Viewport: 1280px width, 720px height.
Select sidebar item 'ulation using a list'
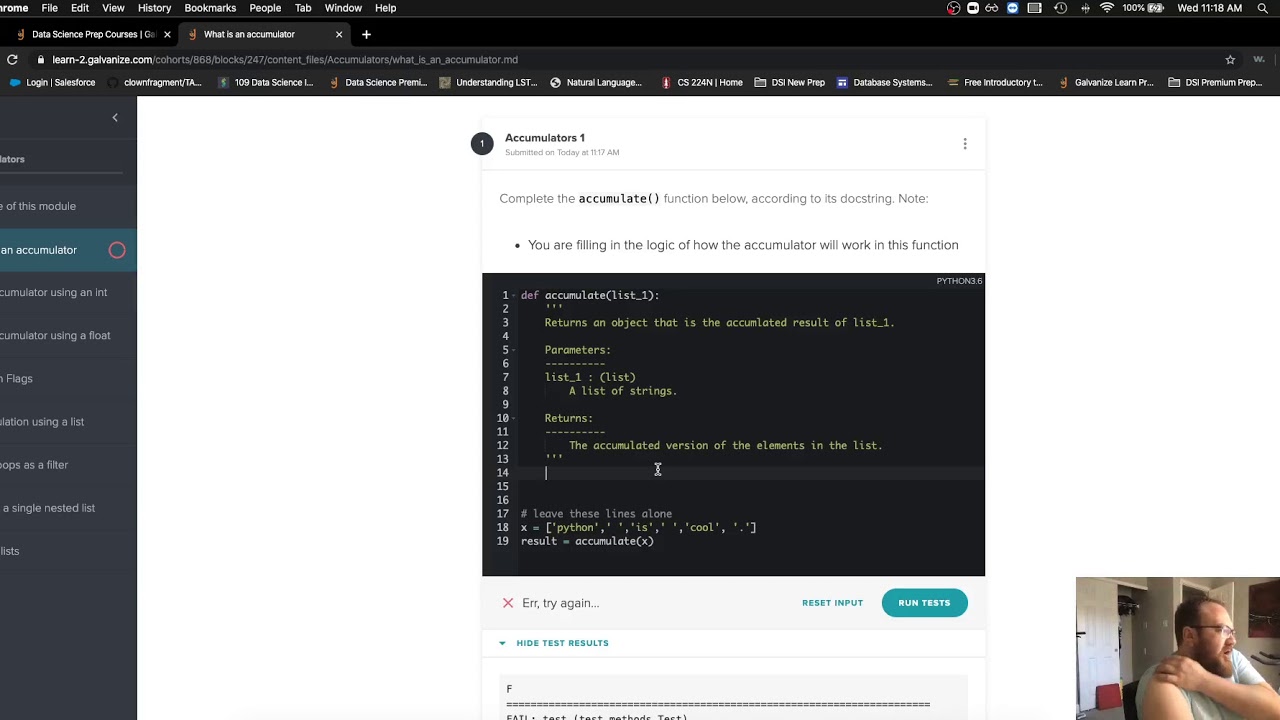tap(42, 421)
